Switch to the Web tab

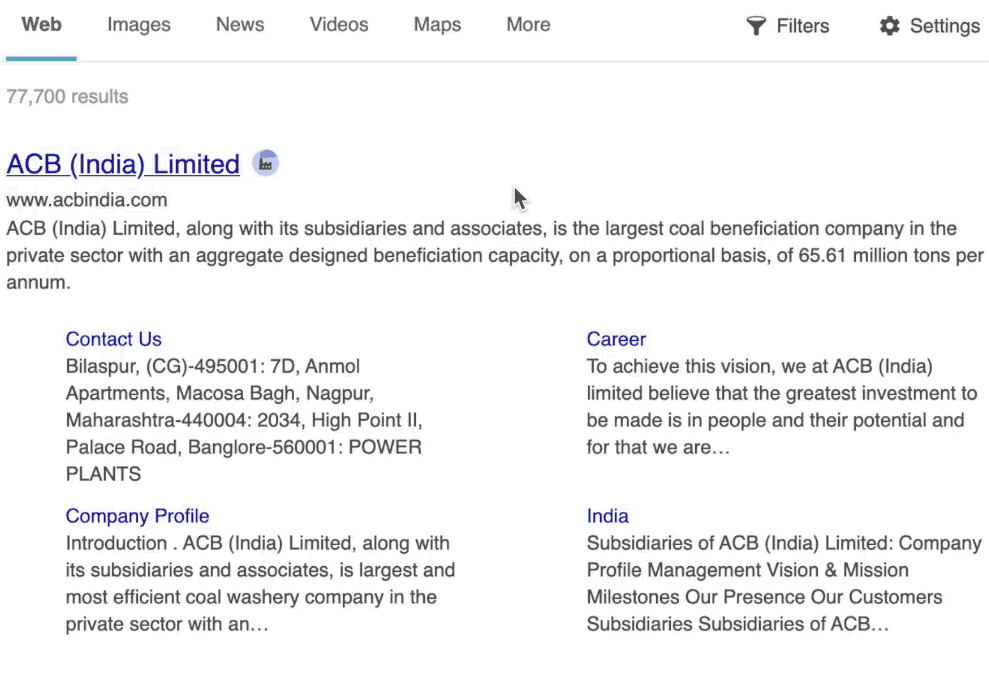tap(42, 25)
